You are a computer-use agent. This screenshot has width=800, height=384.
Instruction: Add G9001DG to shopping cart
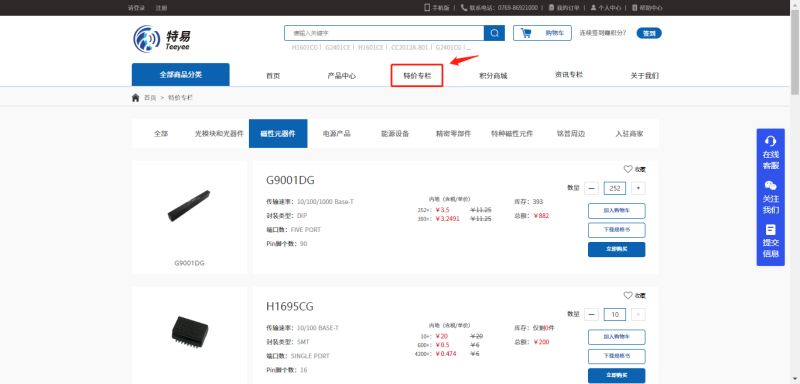click(616, 211)
